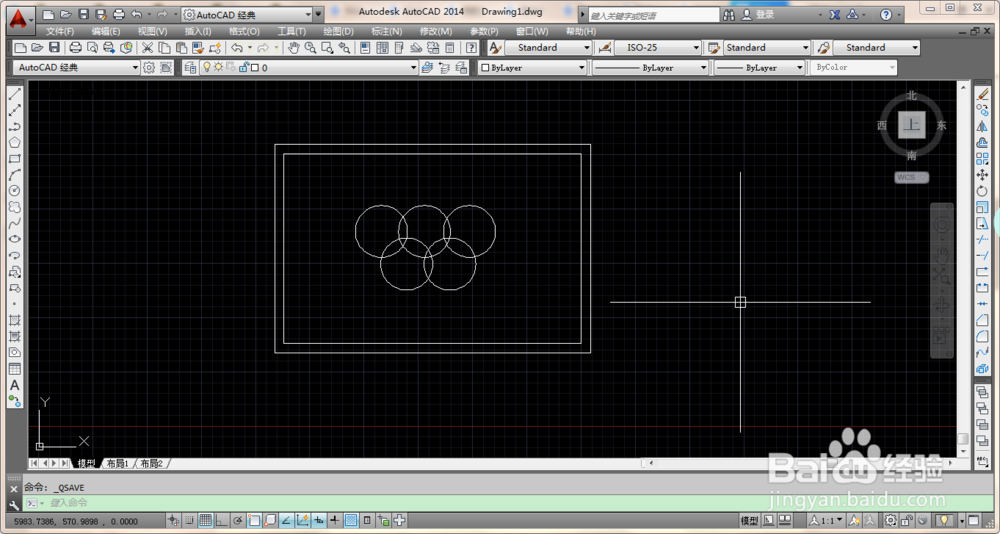1000x534 pixels.
Task: Select the Rotate modify tool
Action: 982,191
